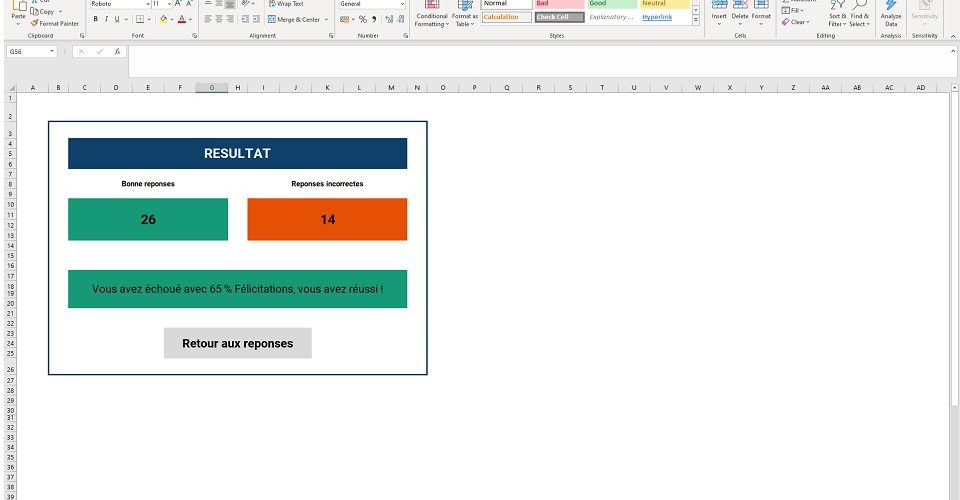Insert a function with fx
Viewport: 960px width, 500px height.
(x=117, y=51)
